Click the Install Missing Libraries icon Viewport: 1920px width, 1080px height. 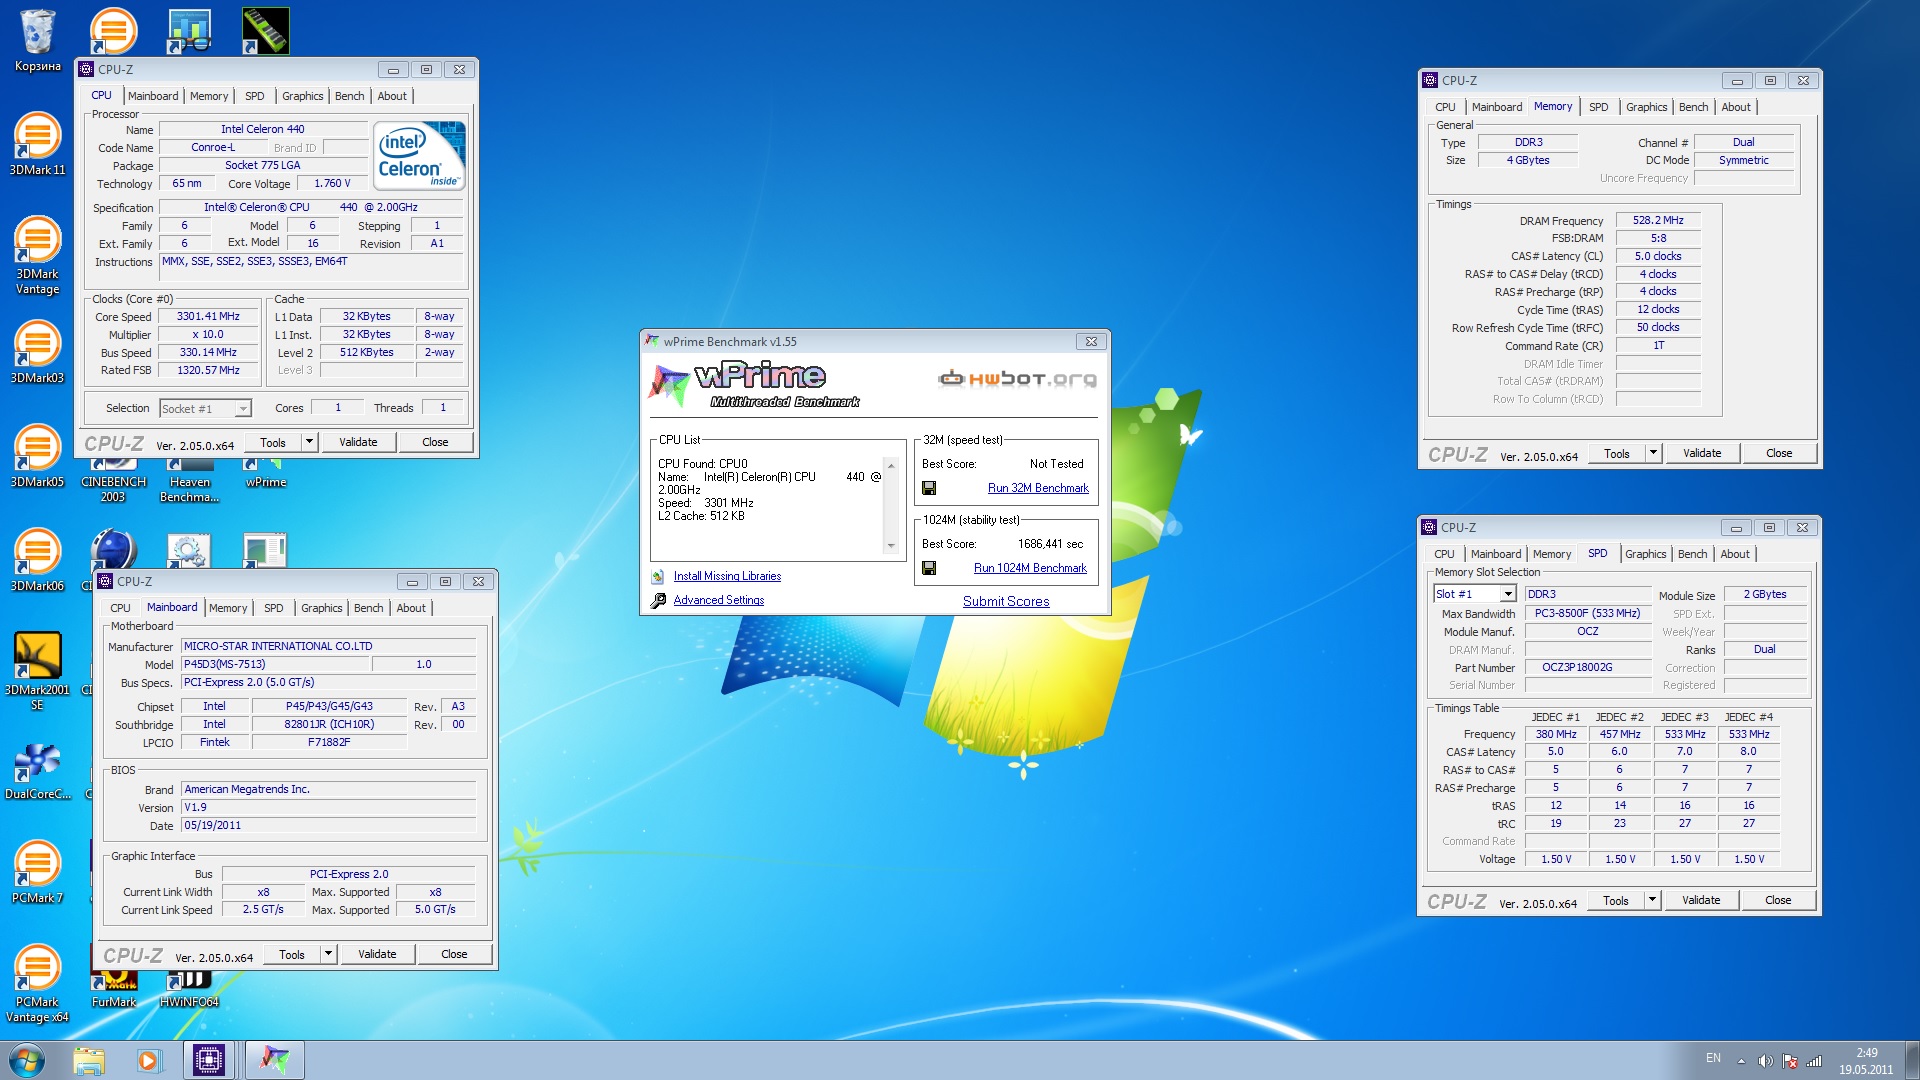pyautogui.click(x=658, y=576)
